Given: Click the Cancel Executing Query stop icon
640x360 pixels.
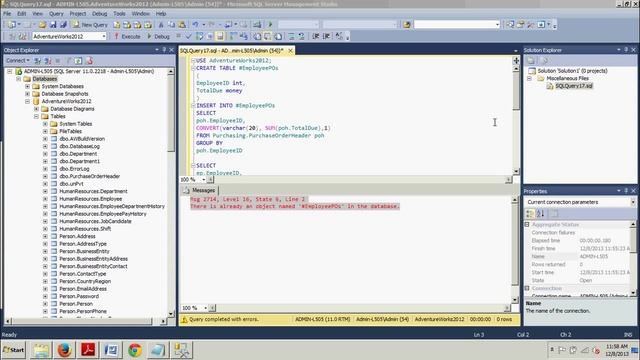Looking at the screenshot, I should tap(178, 36).
